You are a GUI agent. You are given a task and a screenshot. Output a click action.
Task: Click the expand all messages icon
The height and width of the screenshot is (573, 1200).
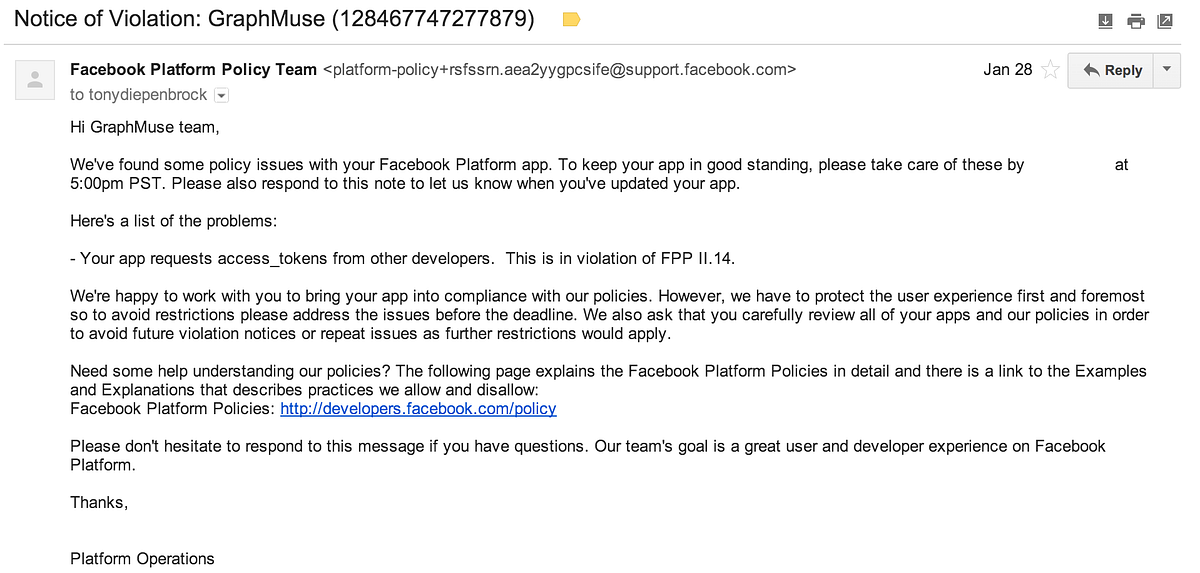pos(1105,20)
